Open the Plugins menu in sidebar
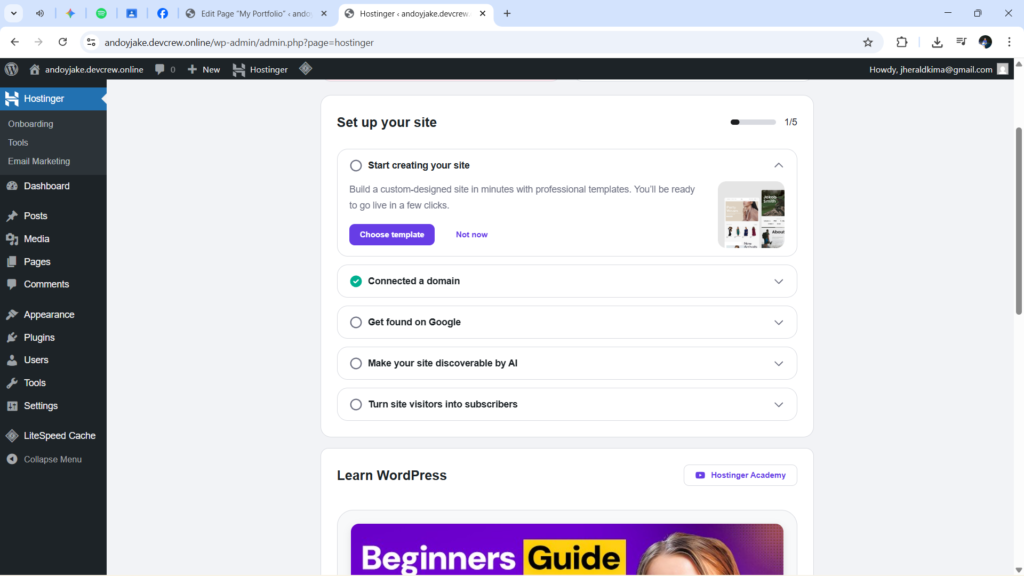This screenshot has width=1024, height=576. click(39, 337)
